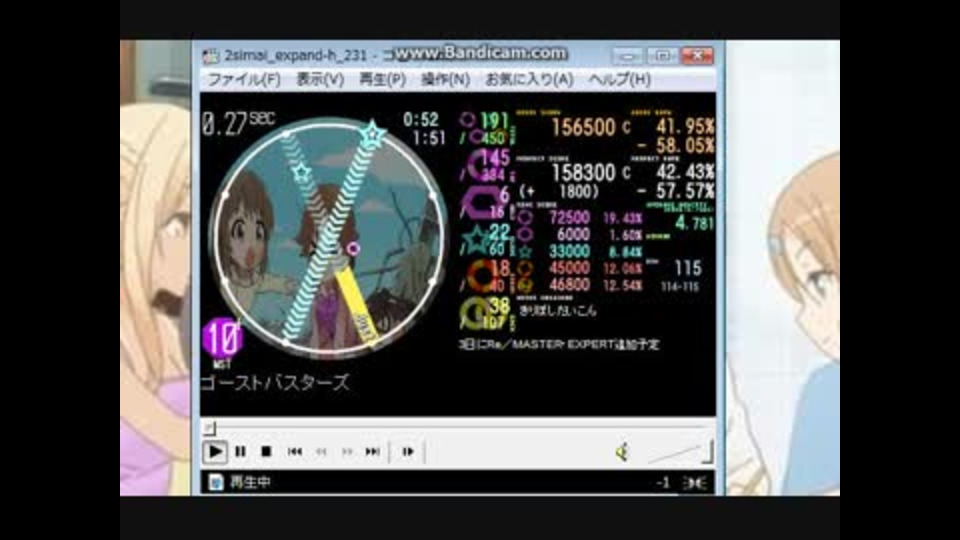Open the 操作(N) menu
Image resolution: width=960 pixels, height=540 pixels.
[x=445, y=80]
